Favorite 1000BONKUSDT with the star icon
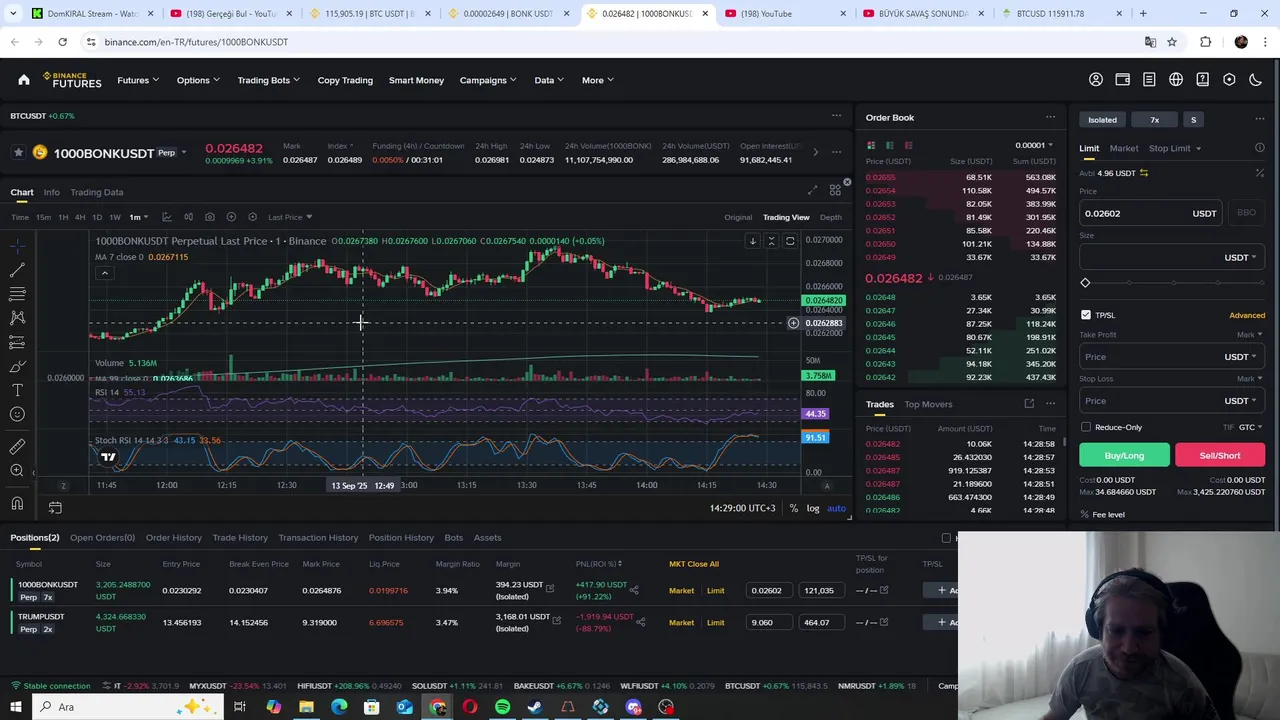1280x720 pixels. (x=18, y=152)
